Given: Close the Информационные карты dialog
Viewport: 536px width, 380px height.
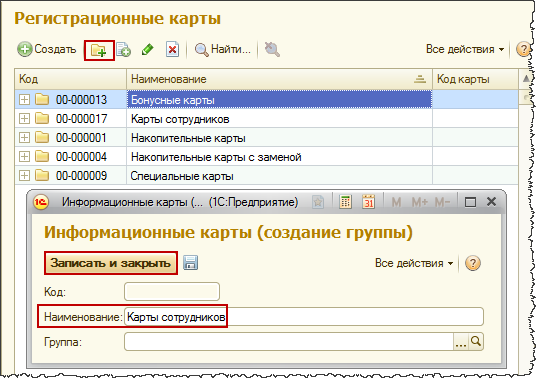Looking at the screenshot, I should pos(491,202).
